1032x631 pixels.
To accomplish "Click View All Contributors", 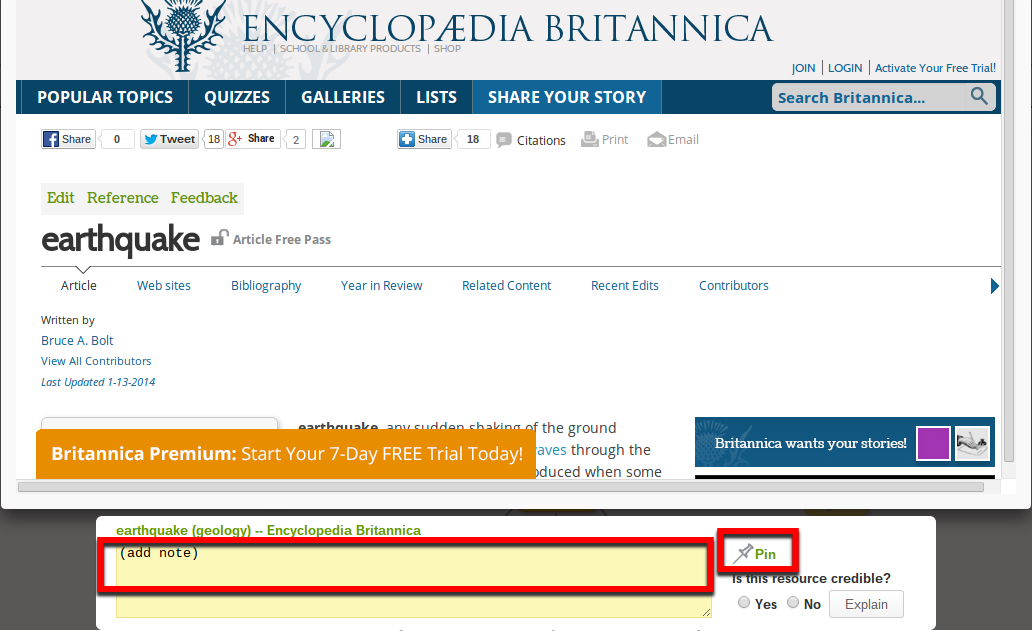I will 96,361.
